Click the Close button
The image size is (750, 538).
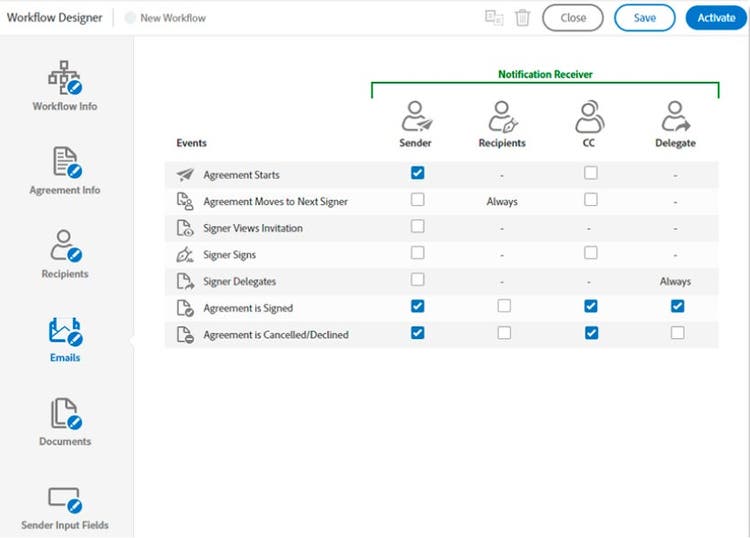point(573,18)
